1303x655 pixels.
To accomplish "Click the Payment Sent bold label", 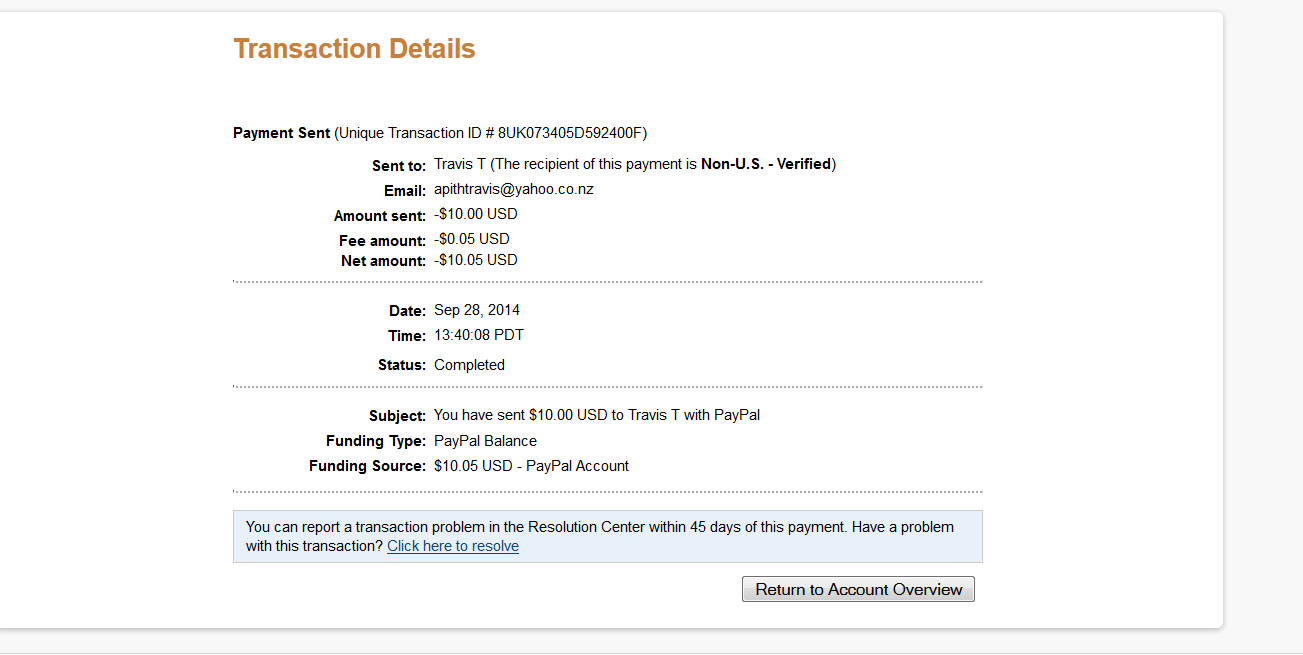I will (281, 133).
